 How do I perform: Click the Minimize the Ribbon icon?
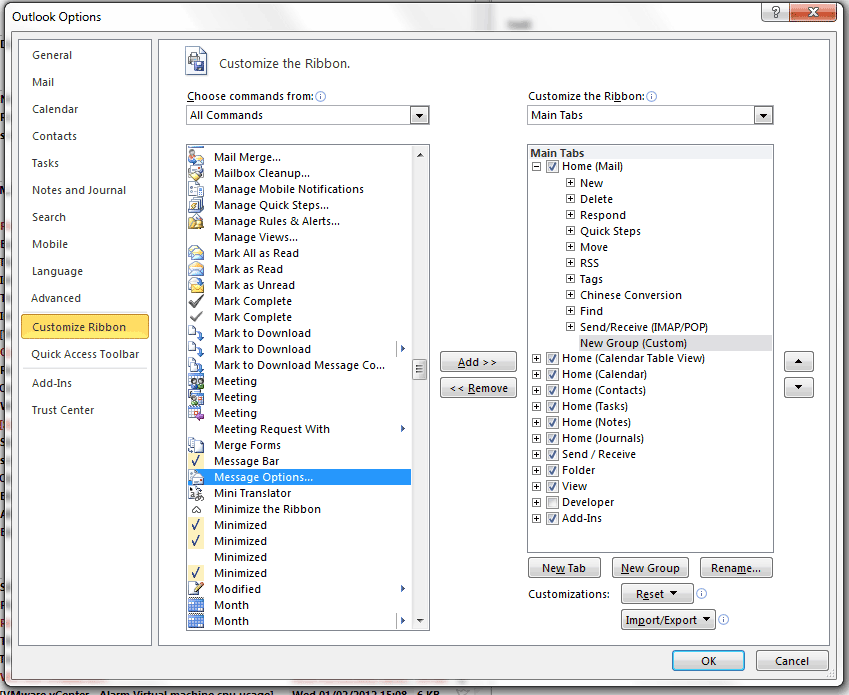pos(196,509)
